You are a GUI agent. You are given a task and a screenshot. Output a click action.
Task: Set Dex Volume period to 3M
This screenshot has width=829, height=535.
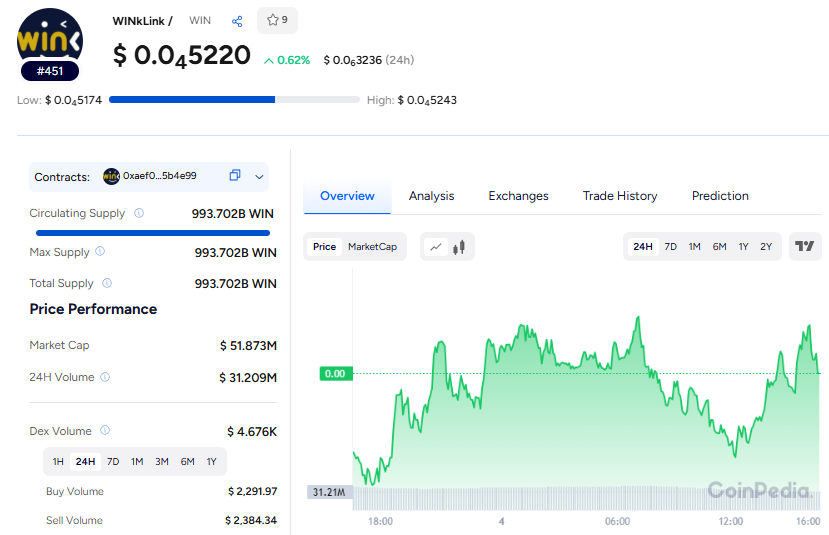(x=162, y=462)
